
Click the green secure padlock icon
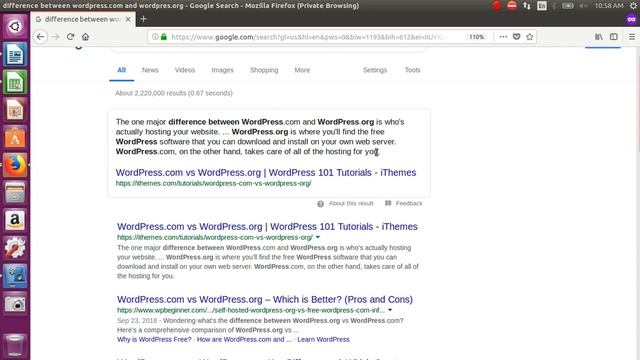164,37
